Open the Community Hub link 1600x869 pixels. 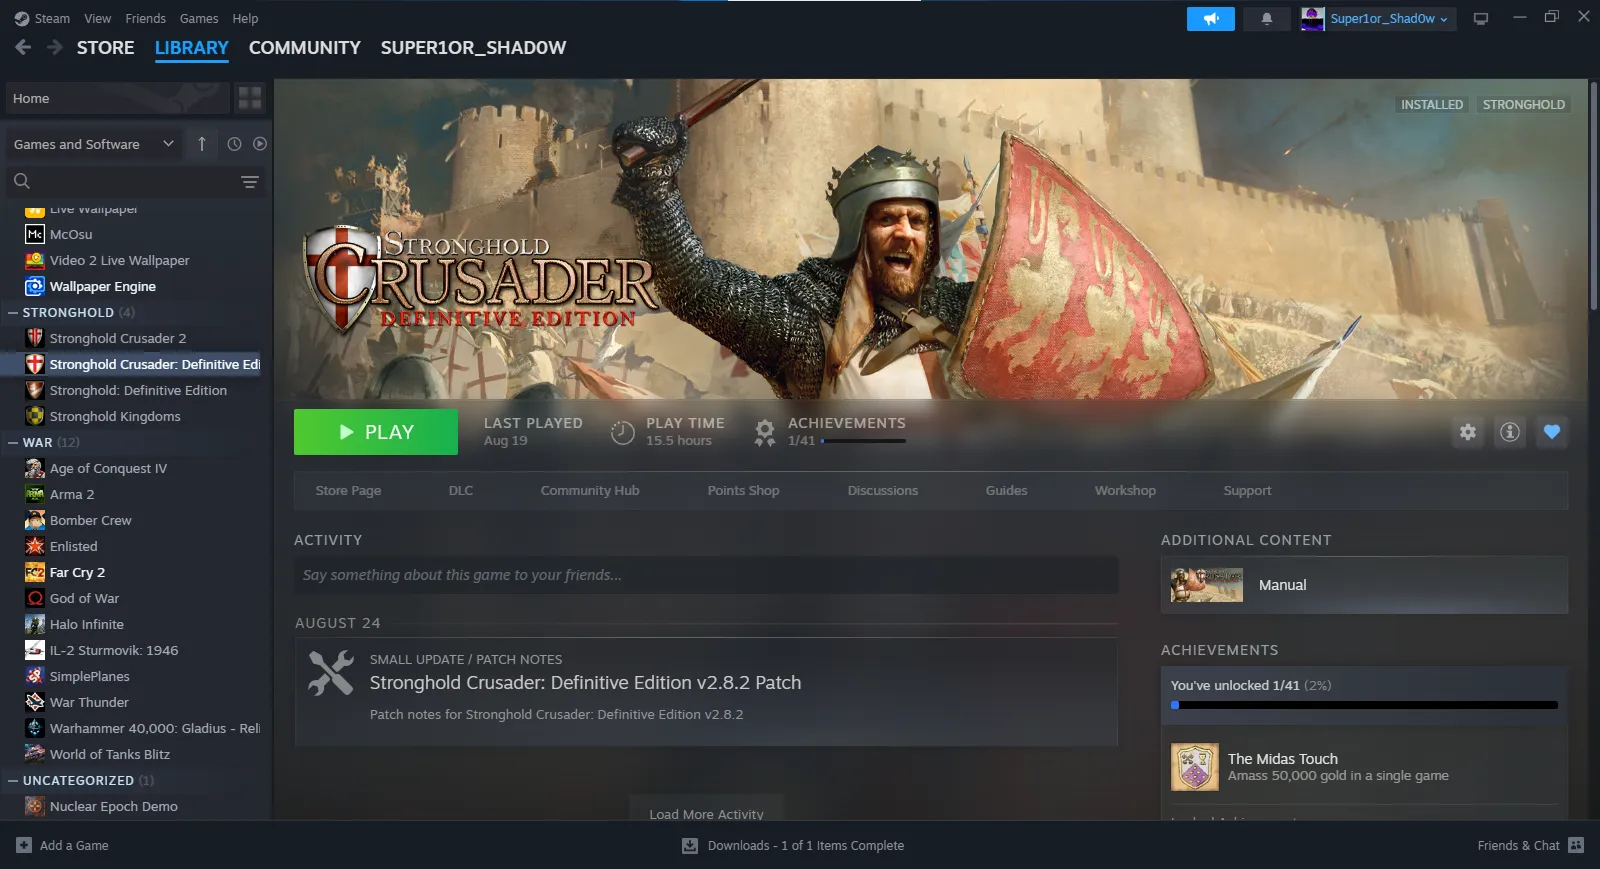(590, 491)
